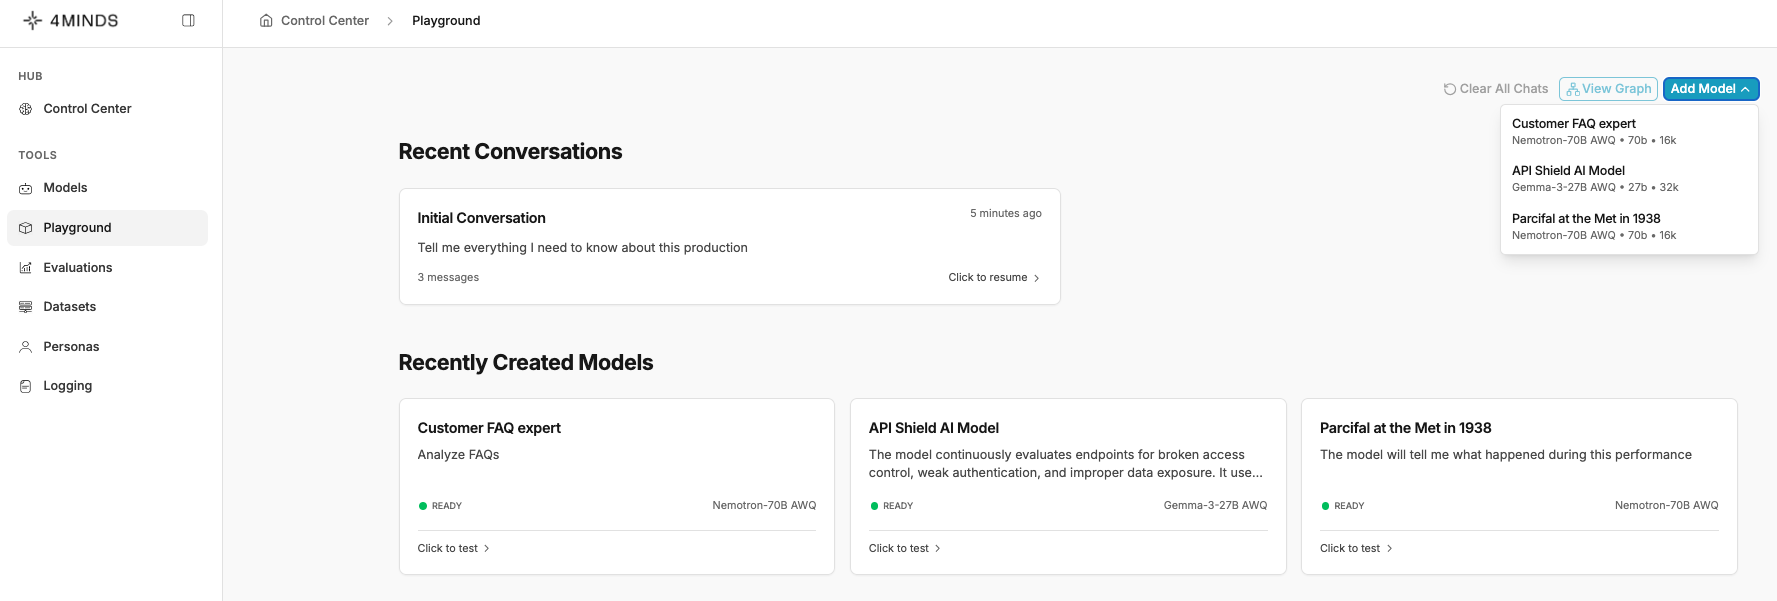This screenshot has height=601, width=1777.
Task: Open the Playground item in sidebar
Action: [77, 228]
